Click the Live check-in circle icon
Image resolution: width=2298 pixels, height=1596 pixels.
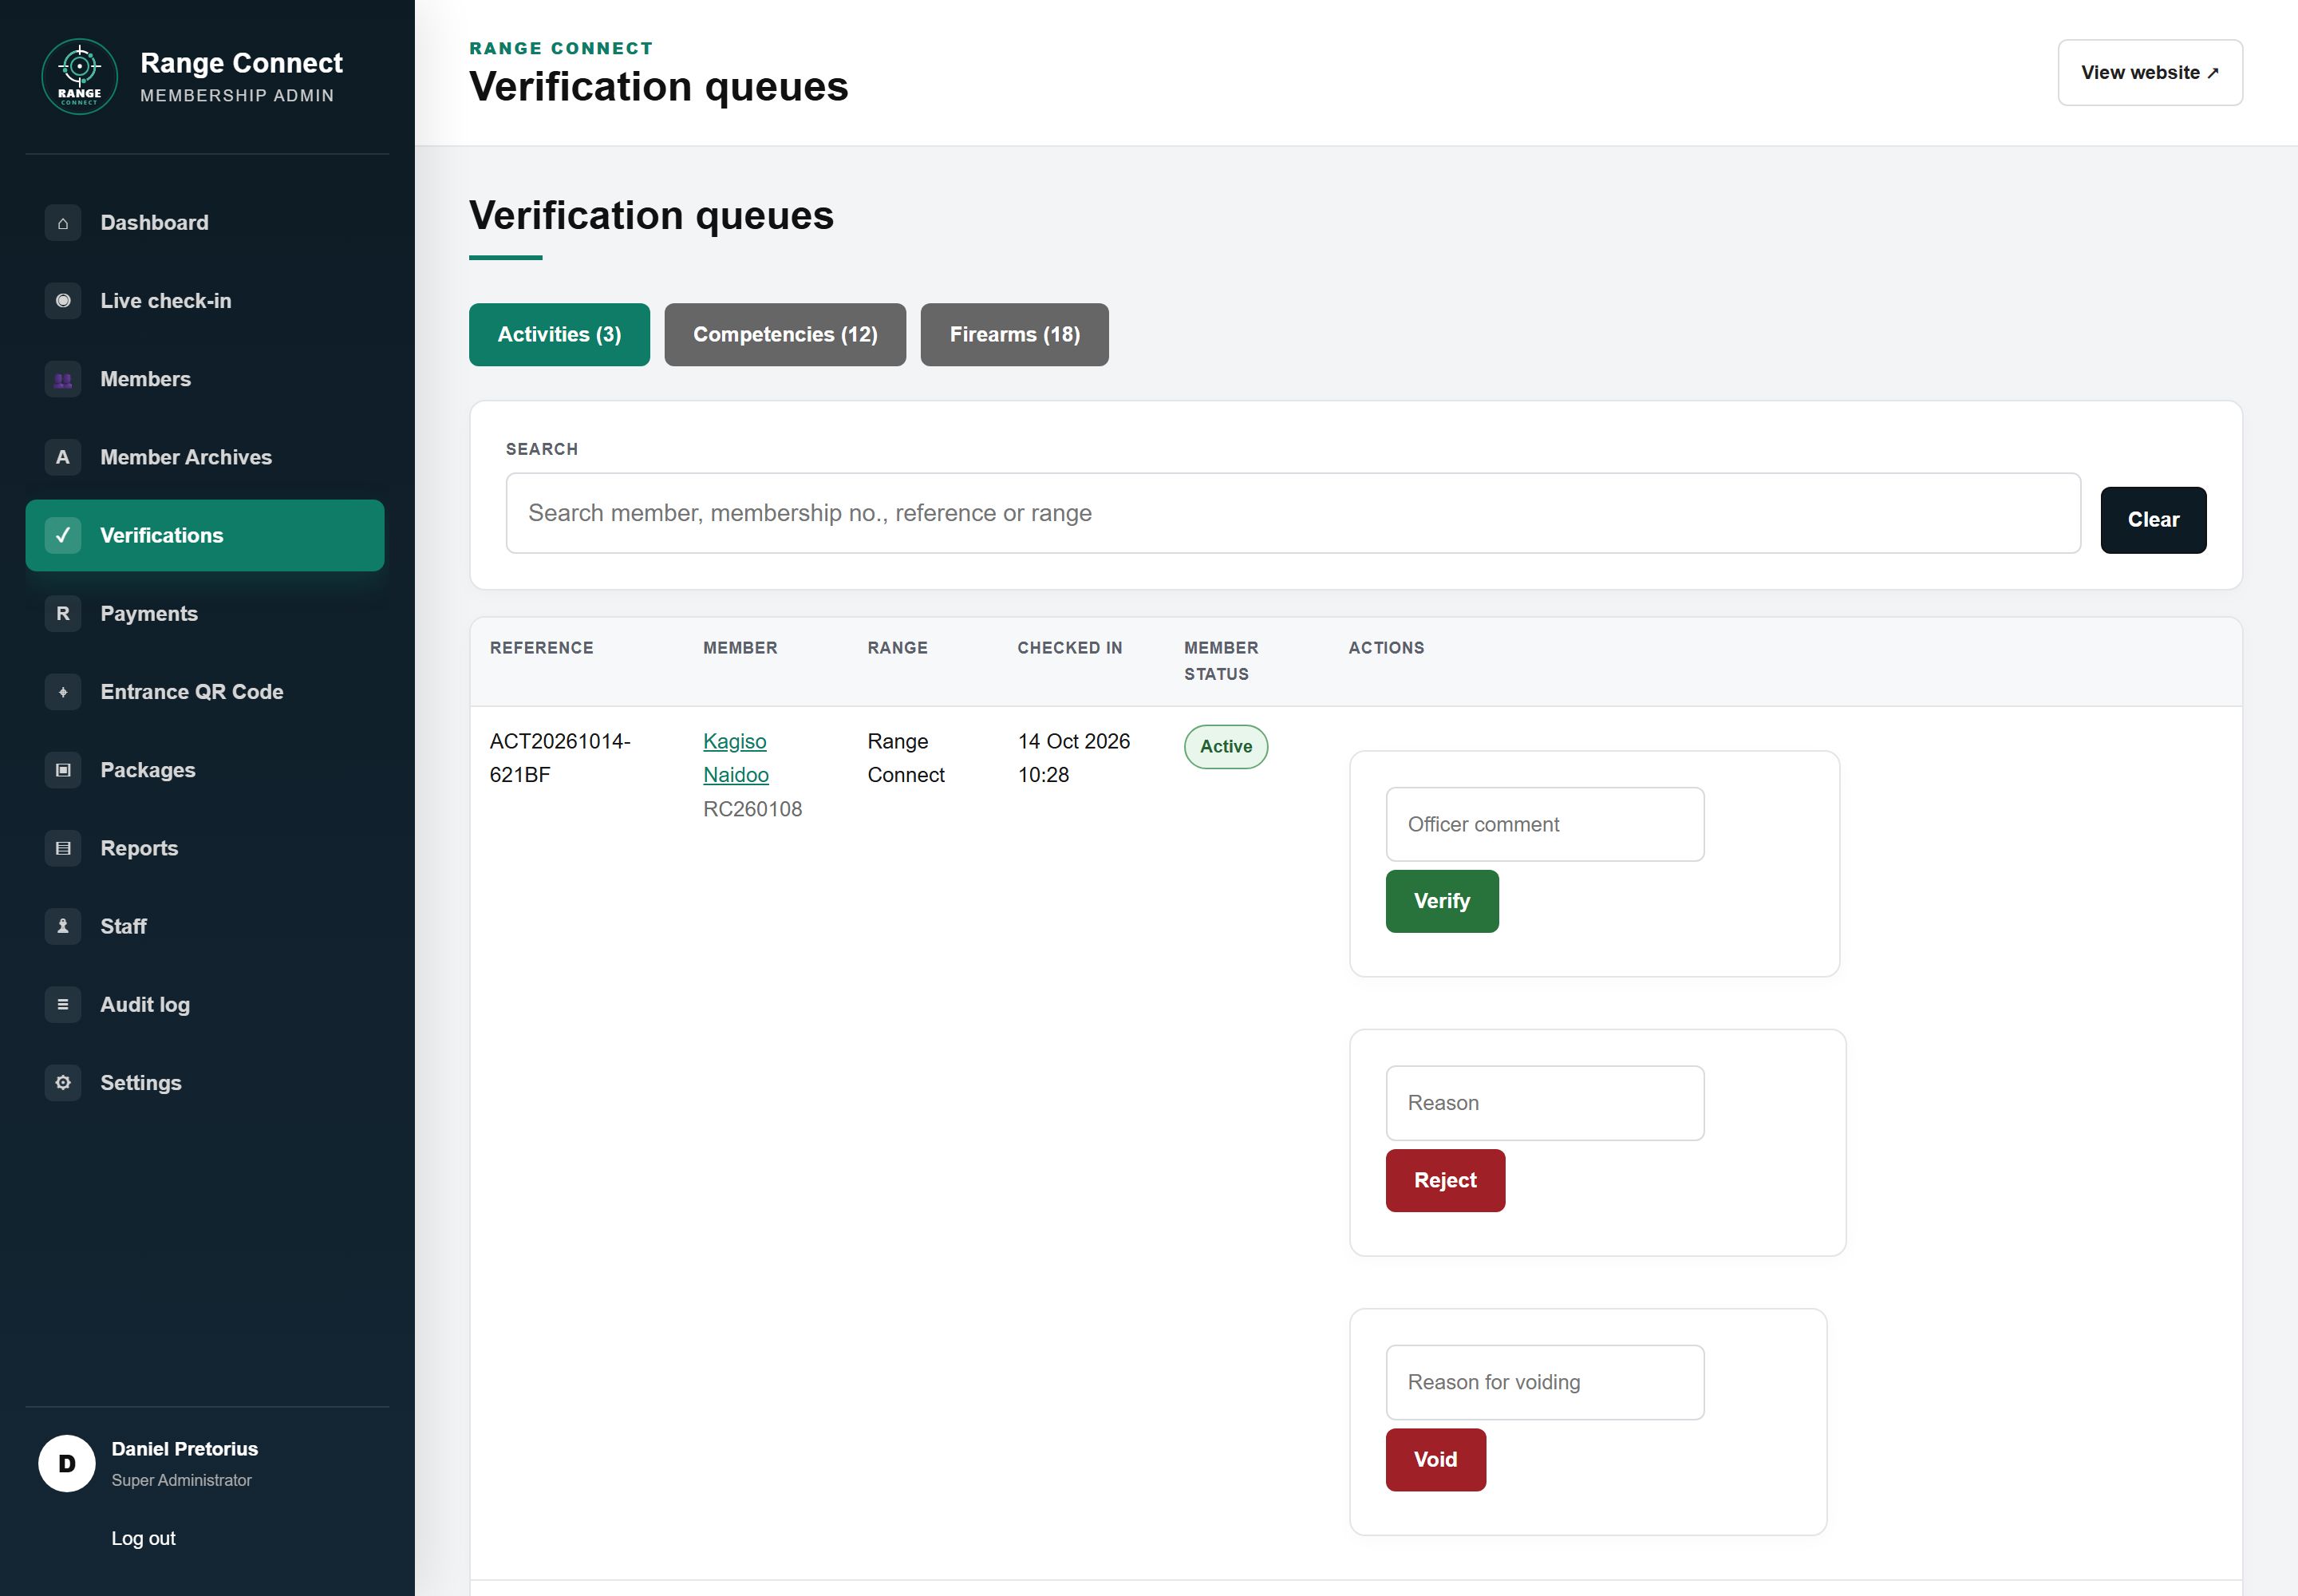click(x=63, y=300)
